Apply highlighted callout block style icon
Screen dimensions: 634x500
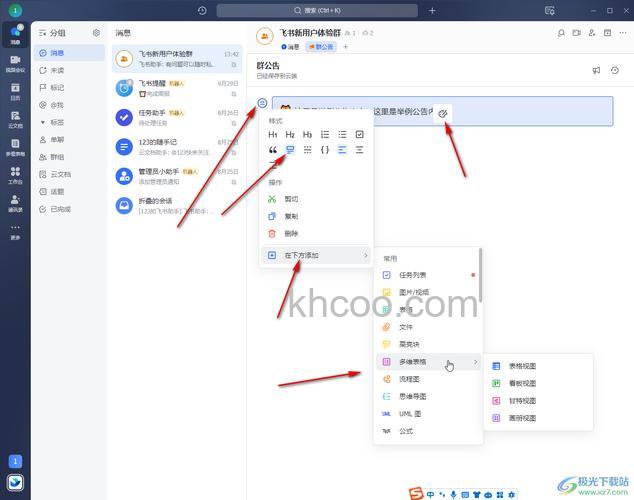(290, 150)
